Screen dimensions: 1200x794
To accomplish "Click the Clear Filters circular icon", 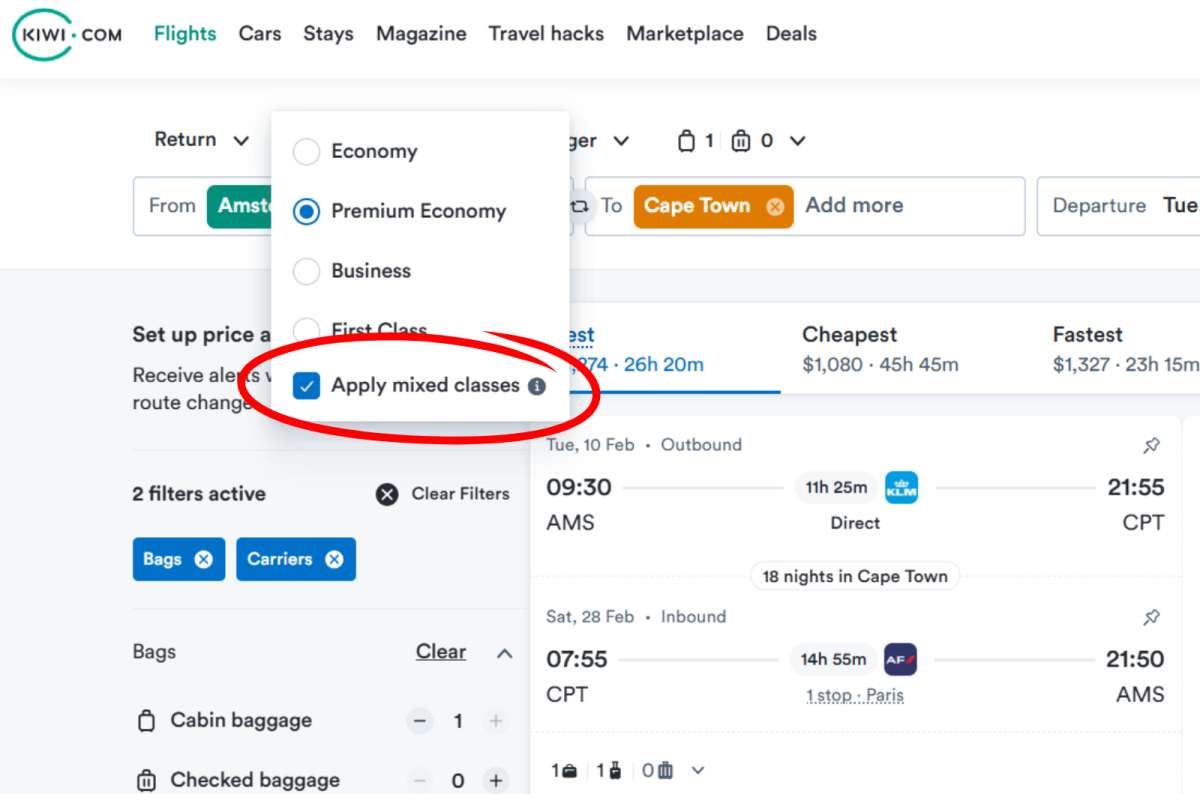I will click(389, 493).
